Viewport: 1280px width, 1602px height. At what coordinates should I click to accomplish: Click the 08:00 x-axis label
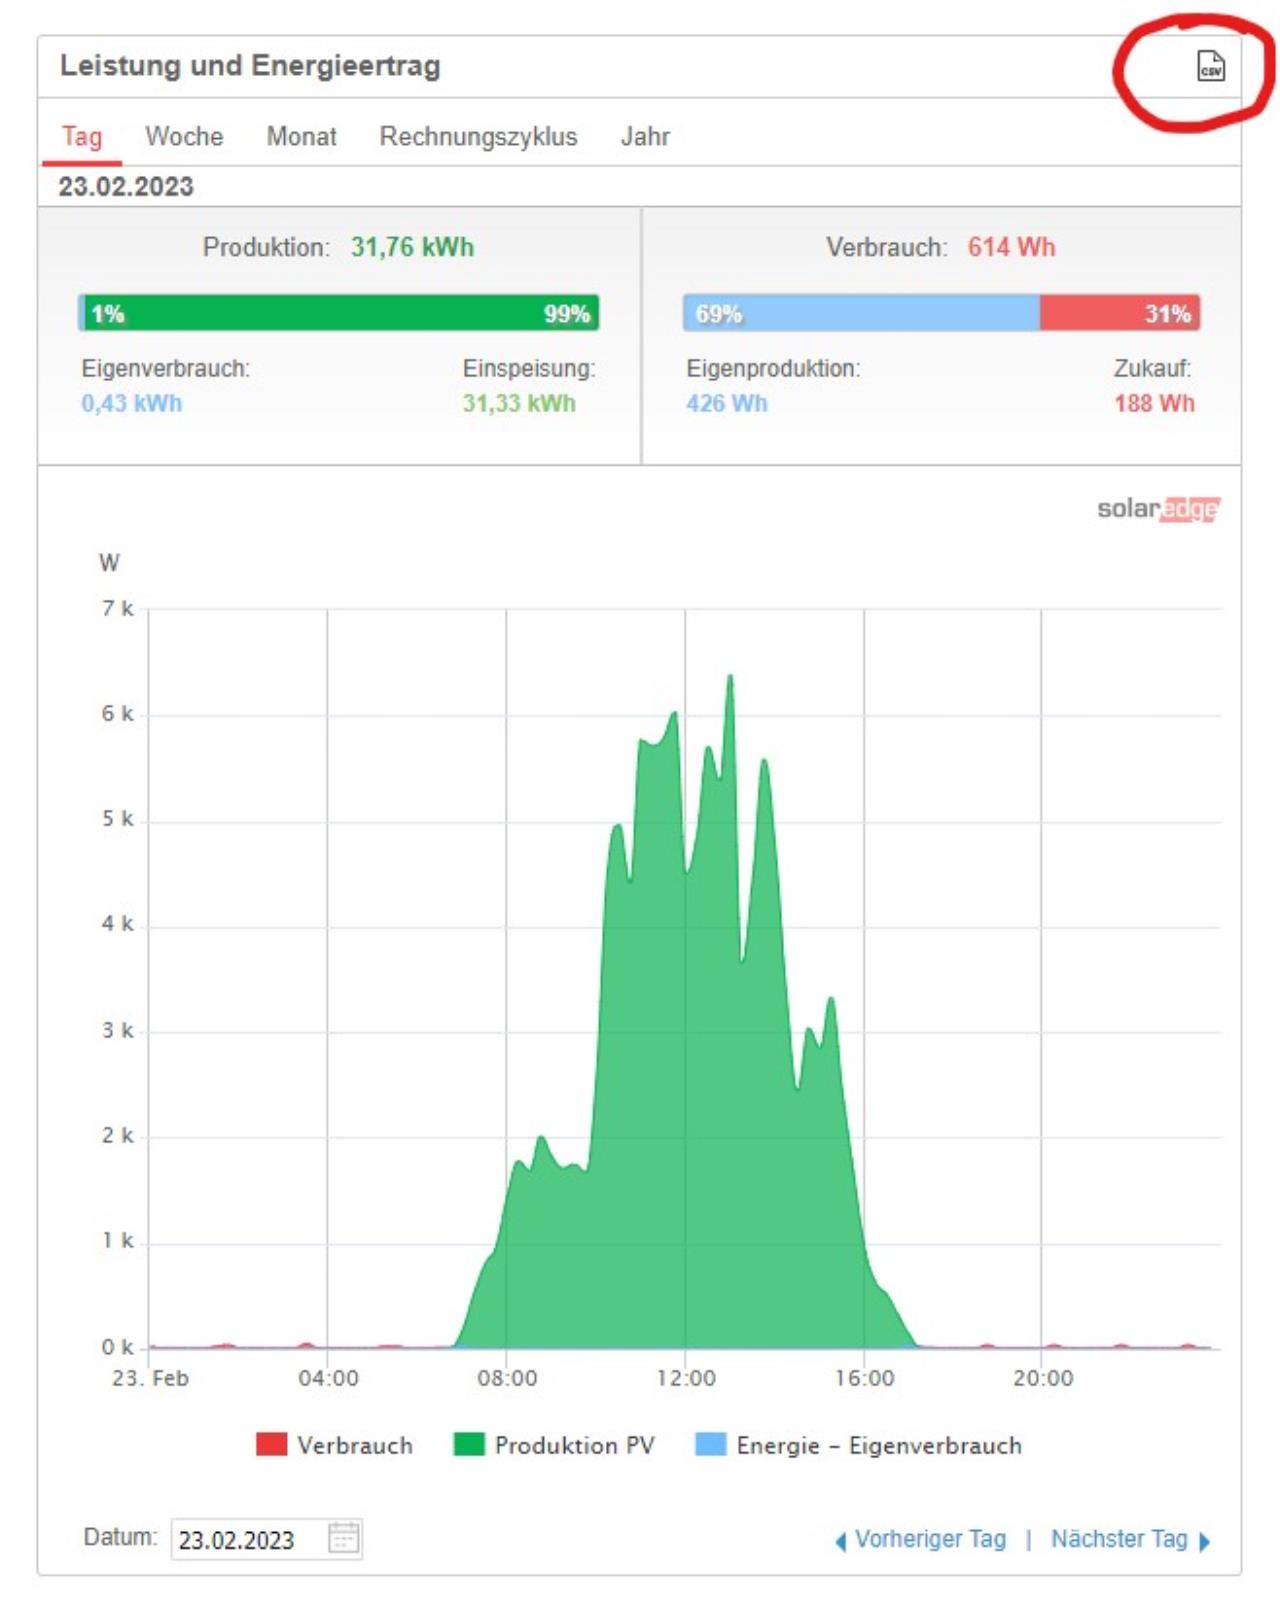(507, 1378)
